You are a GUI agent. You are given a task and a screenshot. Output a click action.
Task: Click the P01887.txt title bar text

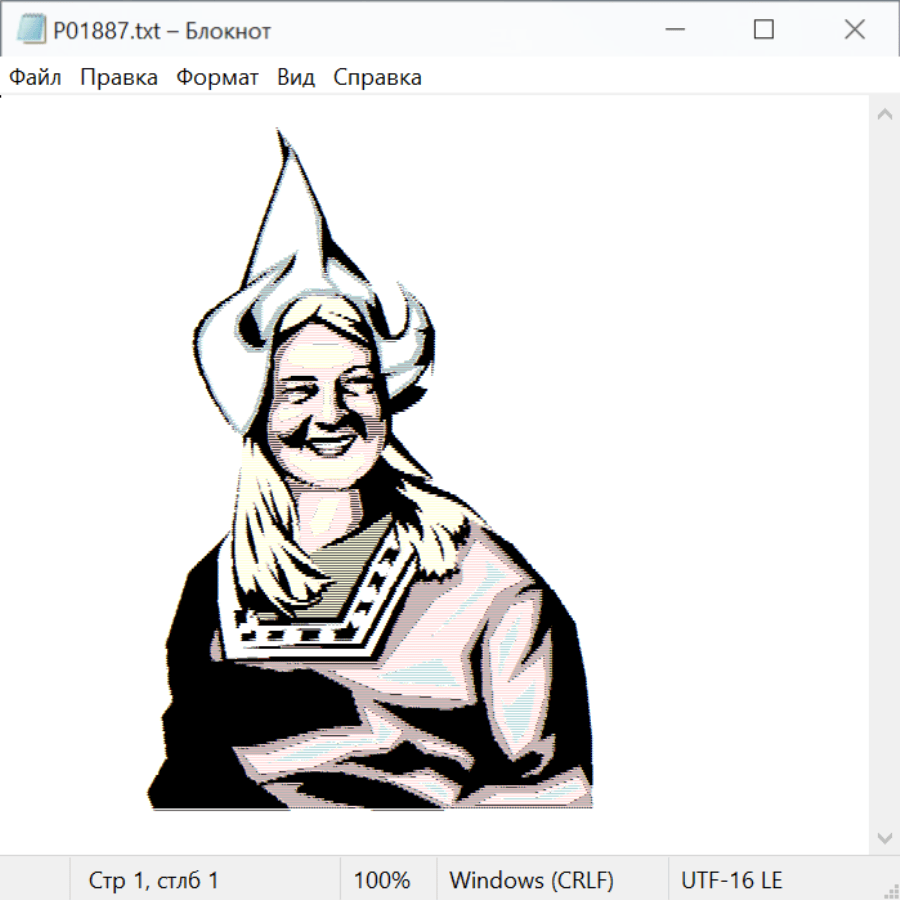[162, 31]
